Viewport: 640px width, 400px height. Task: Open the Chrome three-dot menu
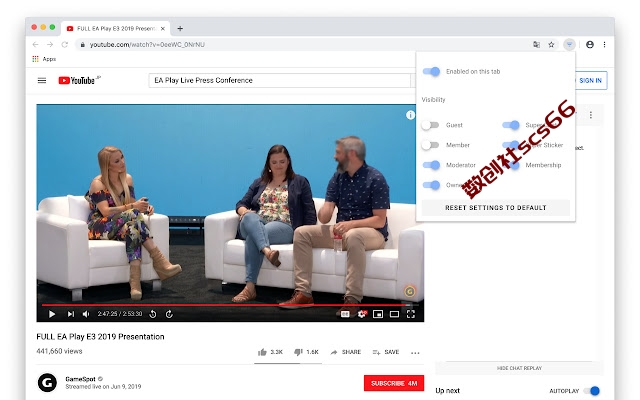(604, 44)
